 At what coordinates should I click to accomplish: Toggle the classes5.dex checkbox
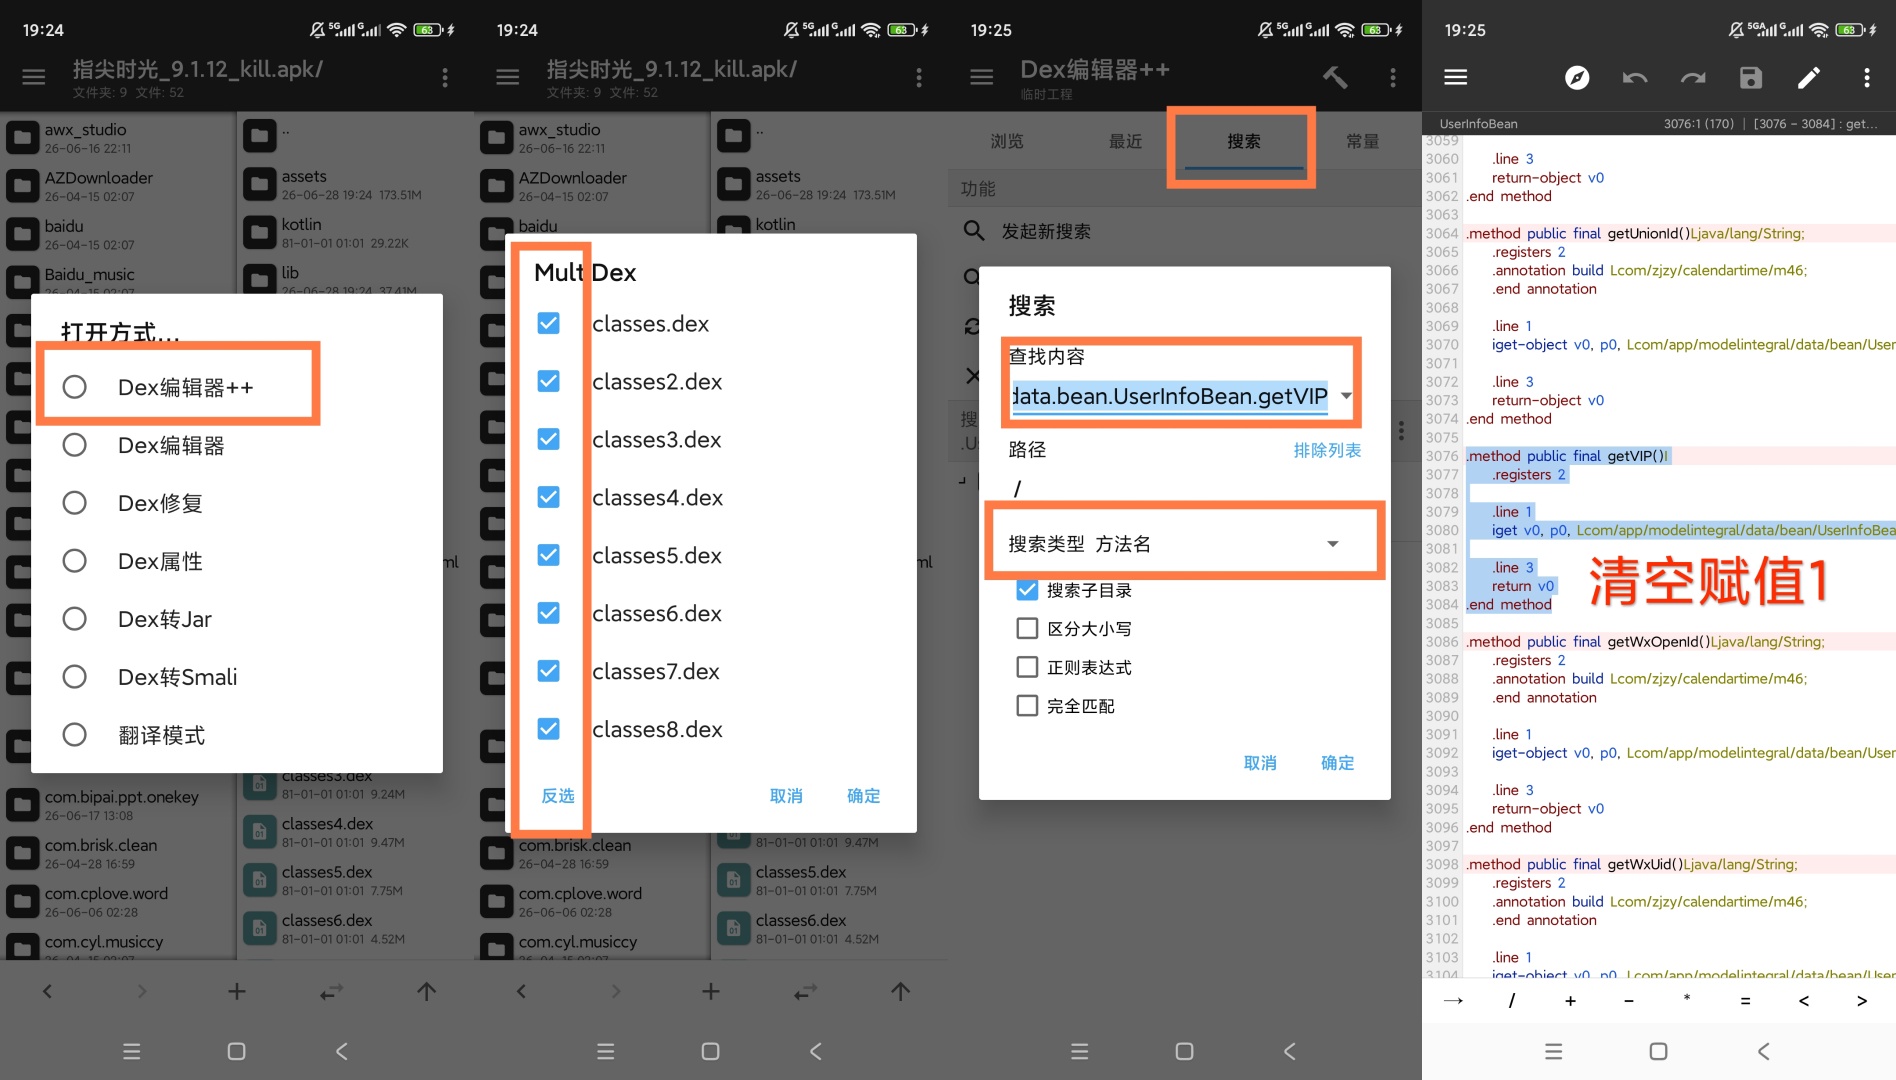pyautogui.click(x=548, y=555)
